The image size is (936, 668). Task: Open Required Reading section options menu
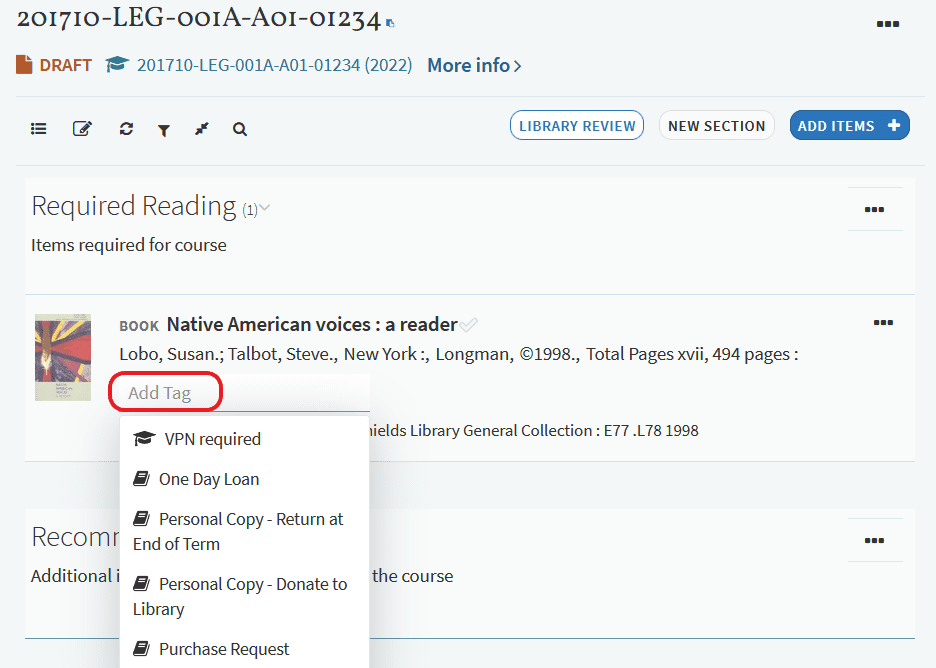874,209
